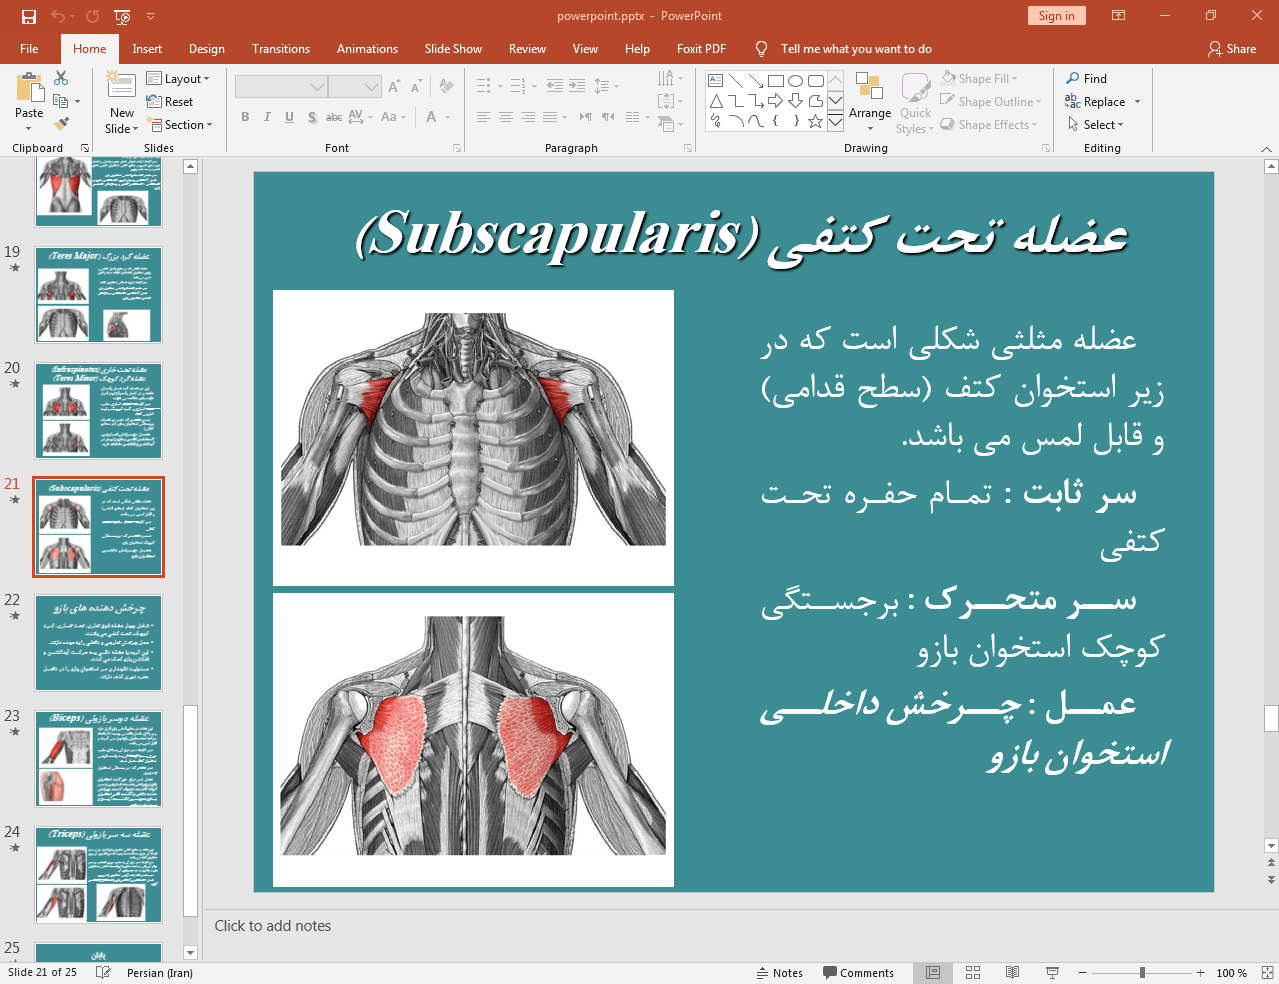Click Find in the Editing group
Screen dimensions: 1279x984
click(x=1087, y=78)
